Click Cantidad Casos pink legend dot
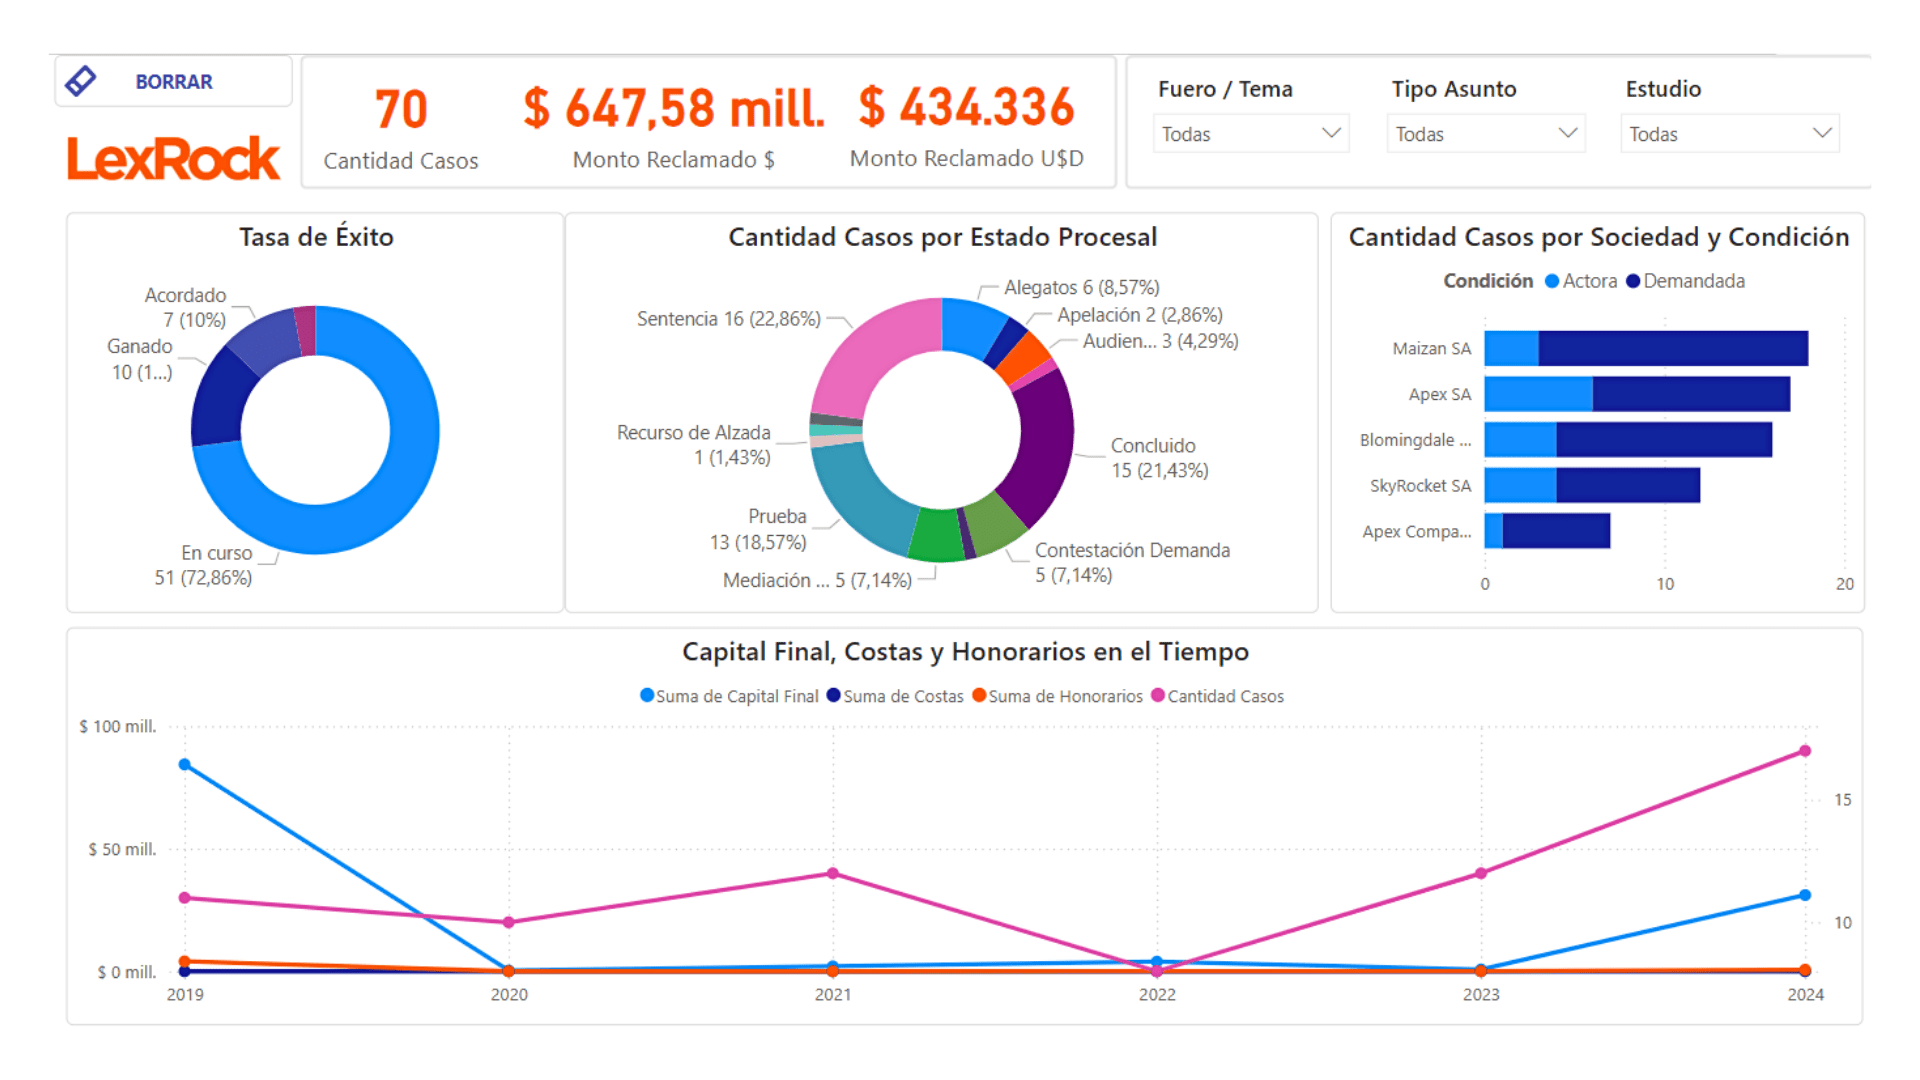 pos(1158,695)
